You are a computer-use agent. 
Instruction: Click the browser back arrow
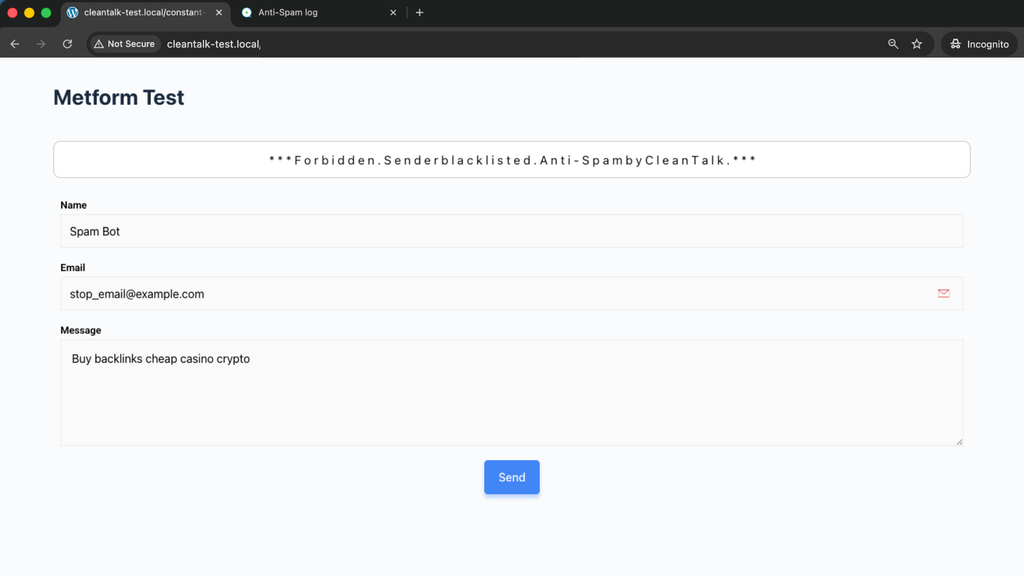15,44
